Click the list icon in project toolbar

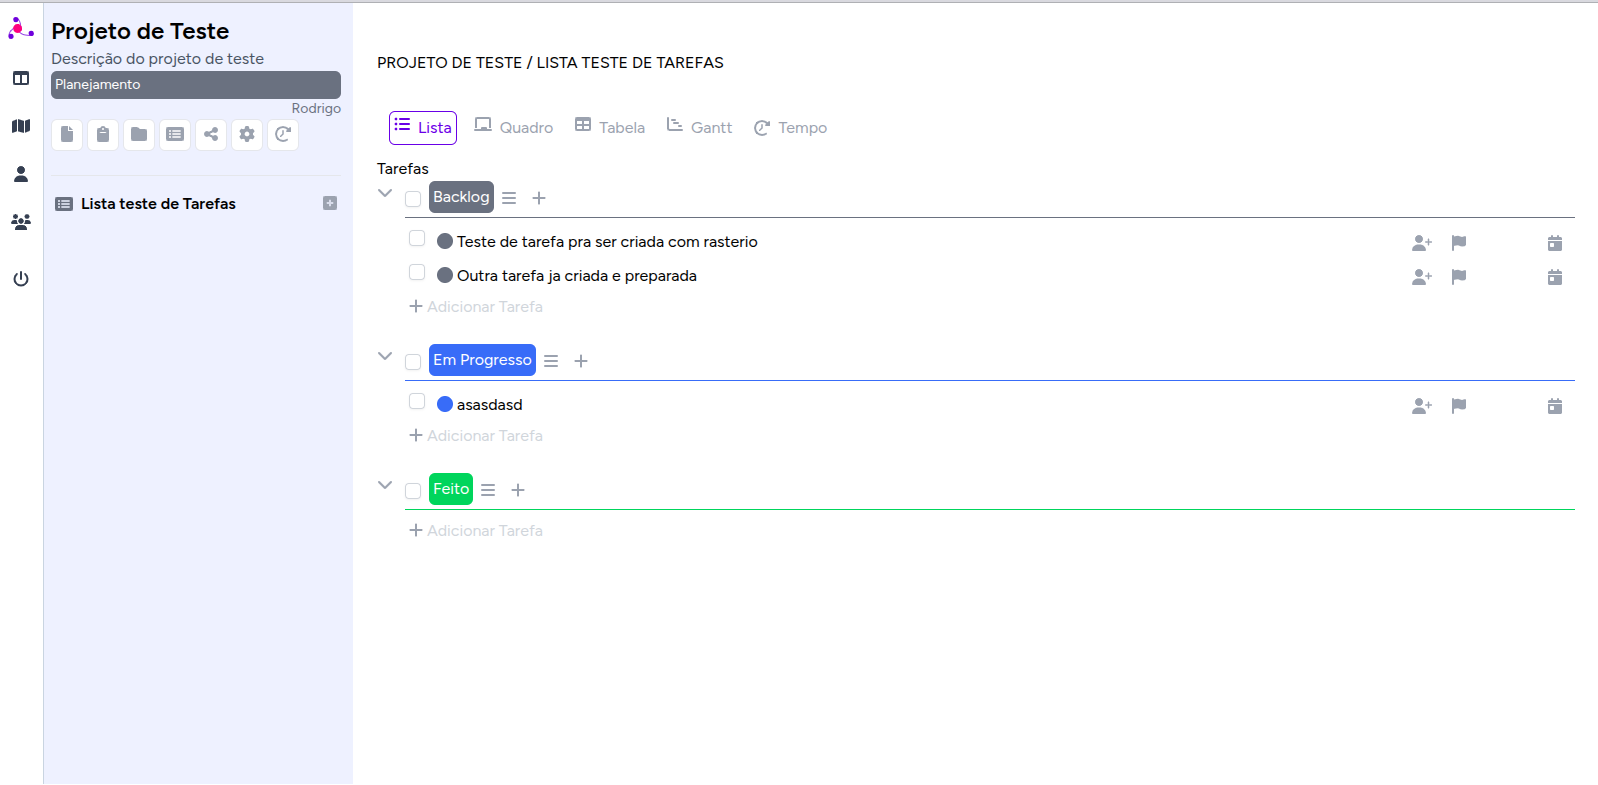coord(175,134)
